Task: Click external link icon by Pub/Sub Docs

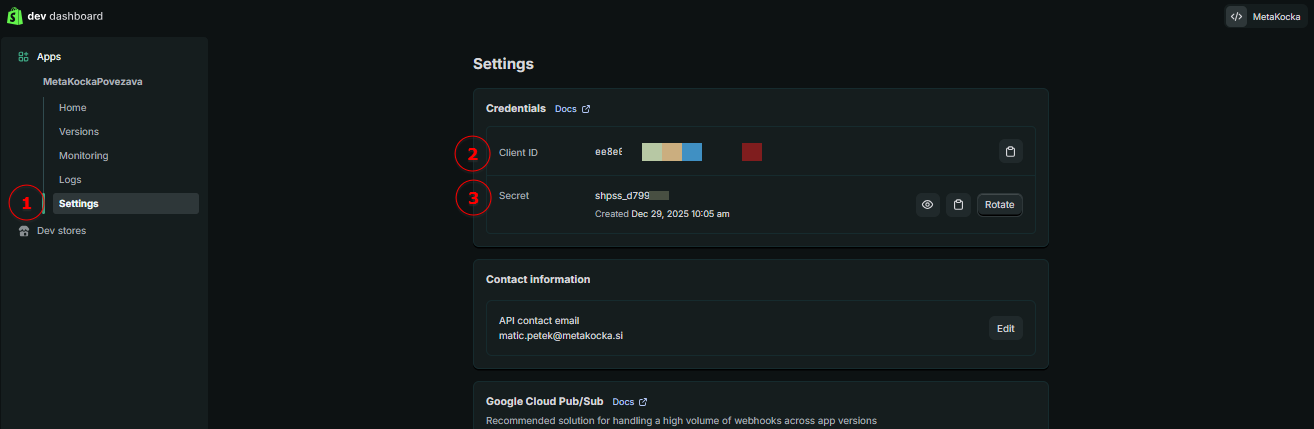Action: 643,401
